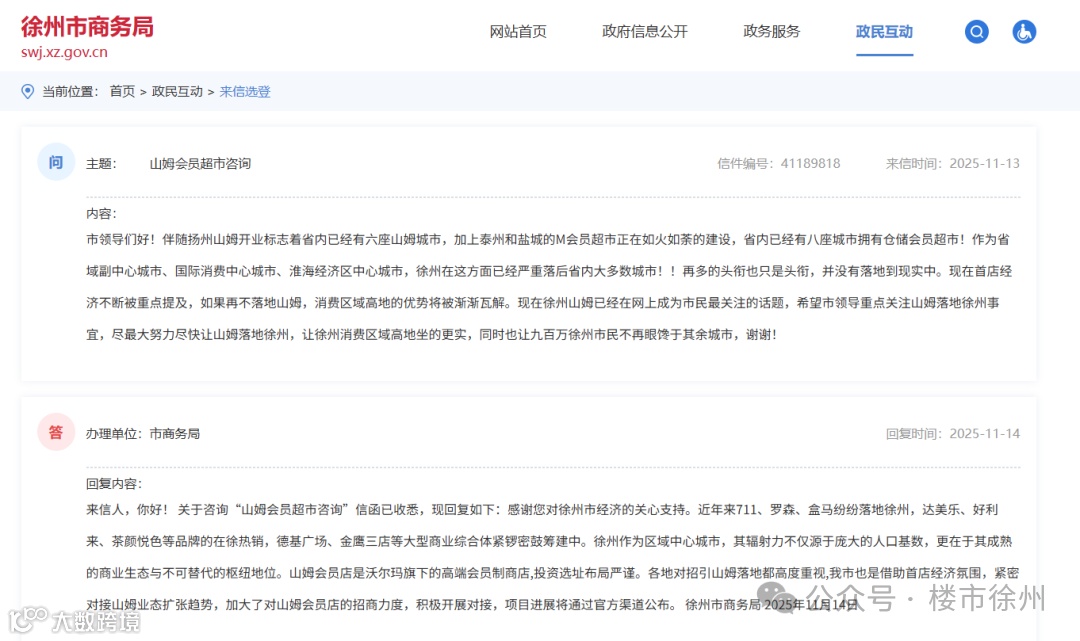Screen dimensions: 1080x641
Task: Open the accessibility wheelchair icon
Action: pyautogui.click(x=1024, y=32)
